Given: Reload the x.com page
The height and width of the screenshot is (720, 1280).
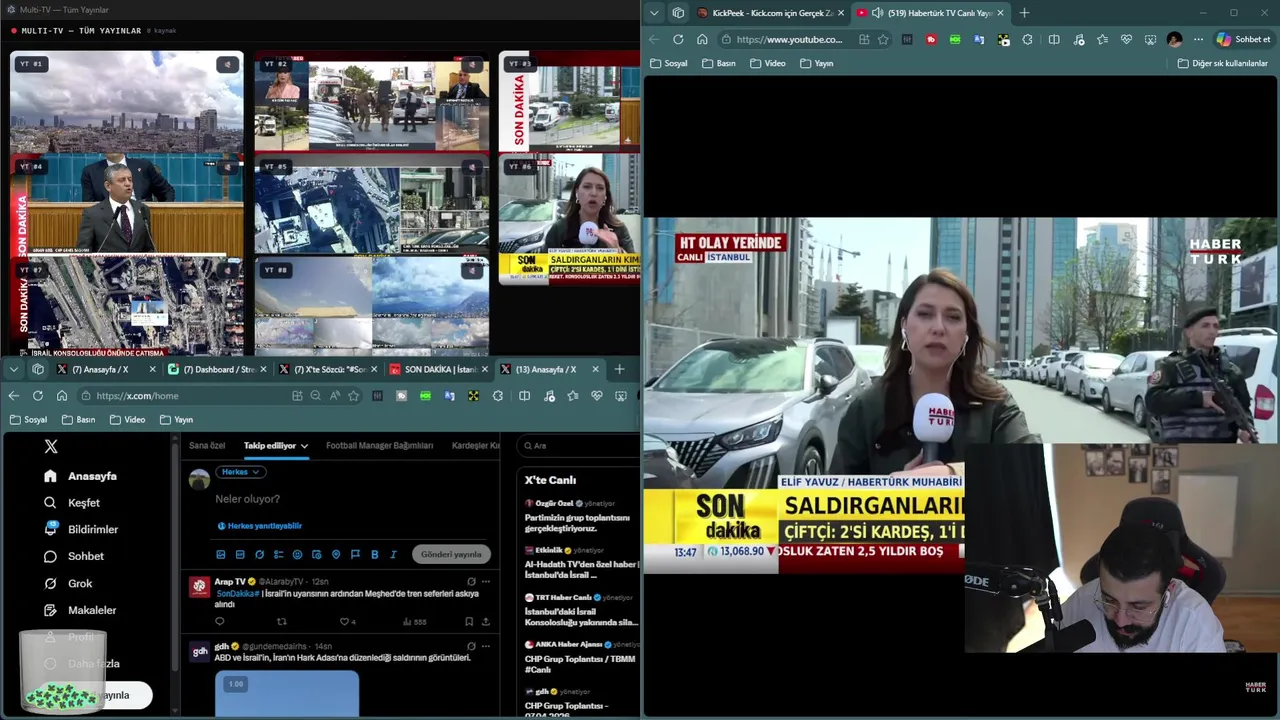Looking at the screenshot, I should (x=38, y=396).
